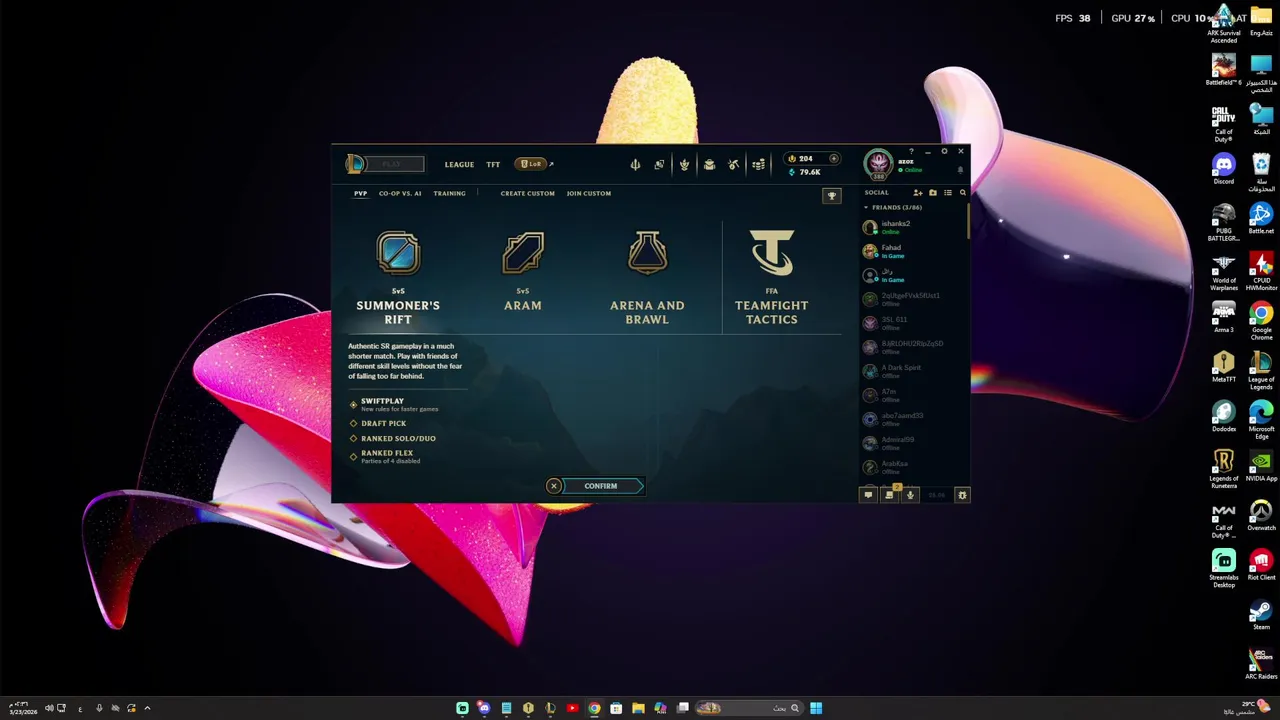Cancel lobby with X beside Confirm
Screen dimensions: 1280x720
[553, 486]
